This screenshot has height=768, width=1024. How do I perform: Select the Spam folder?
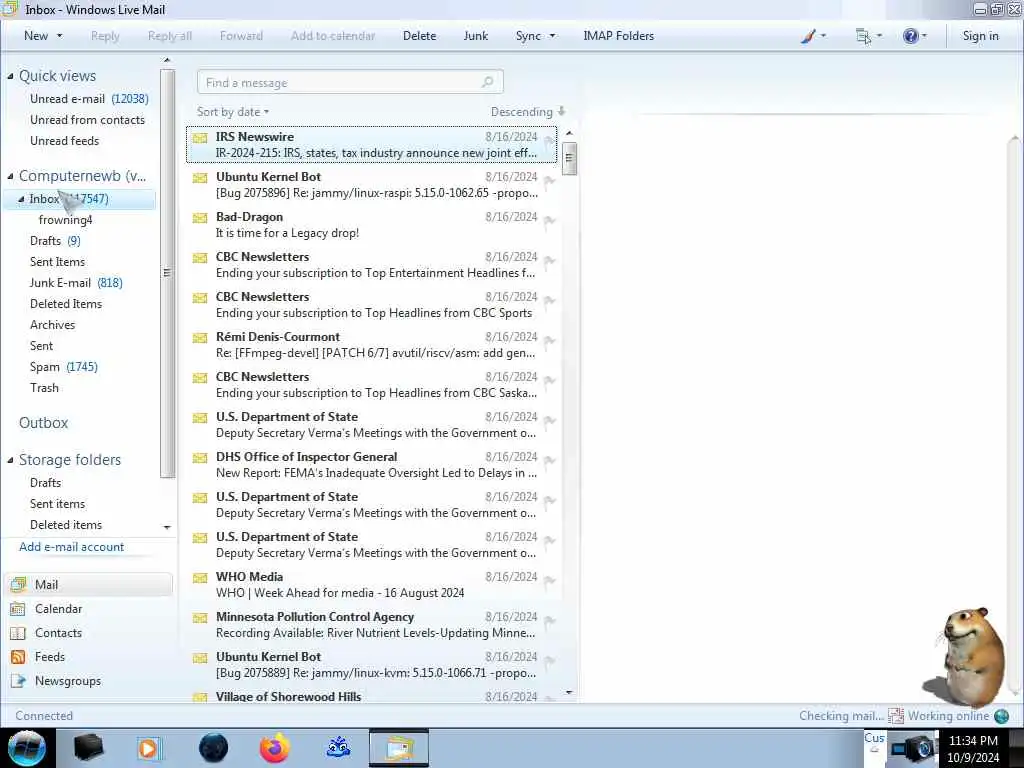63,367
